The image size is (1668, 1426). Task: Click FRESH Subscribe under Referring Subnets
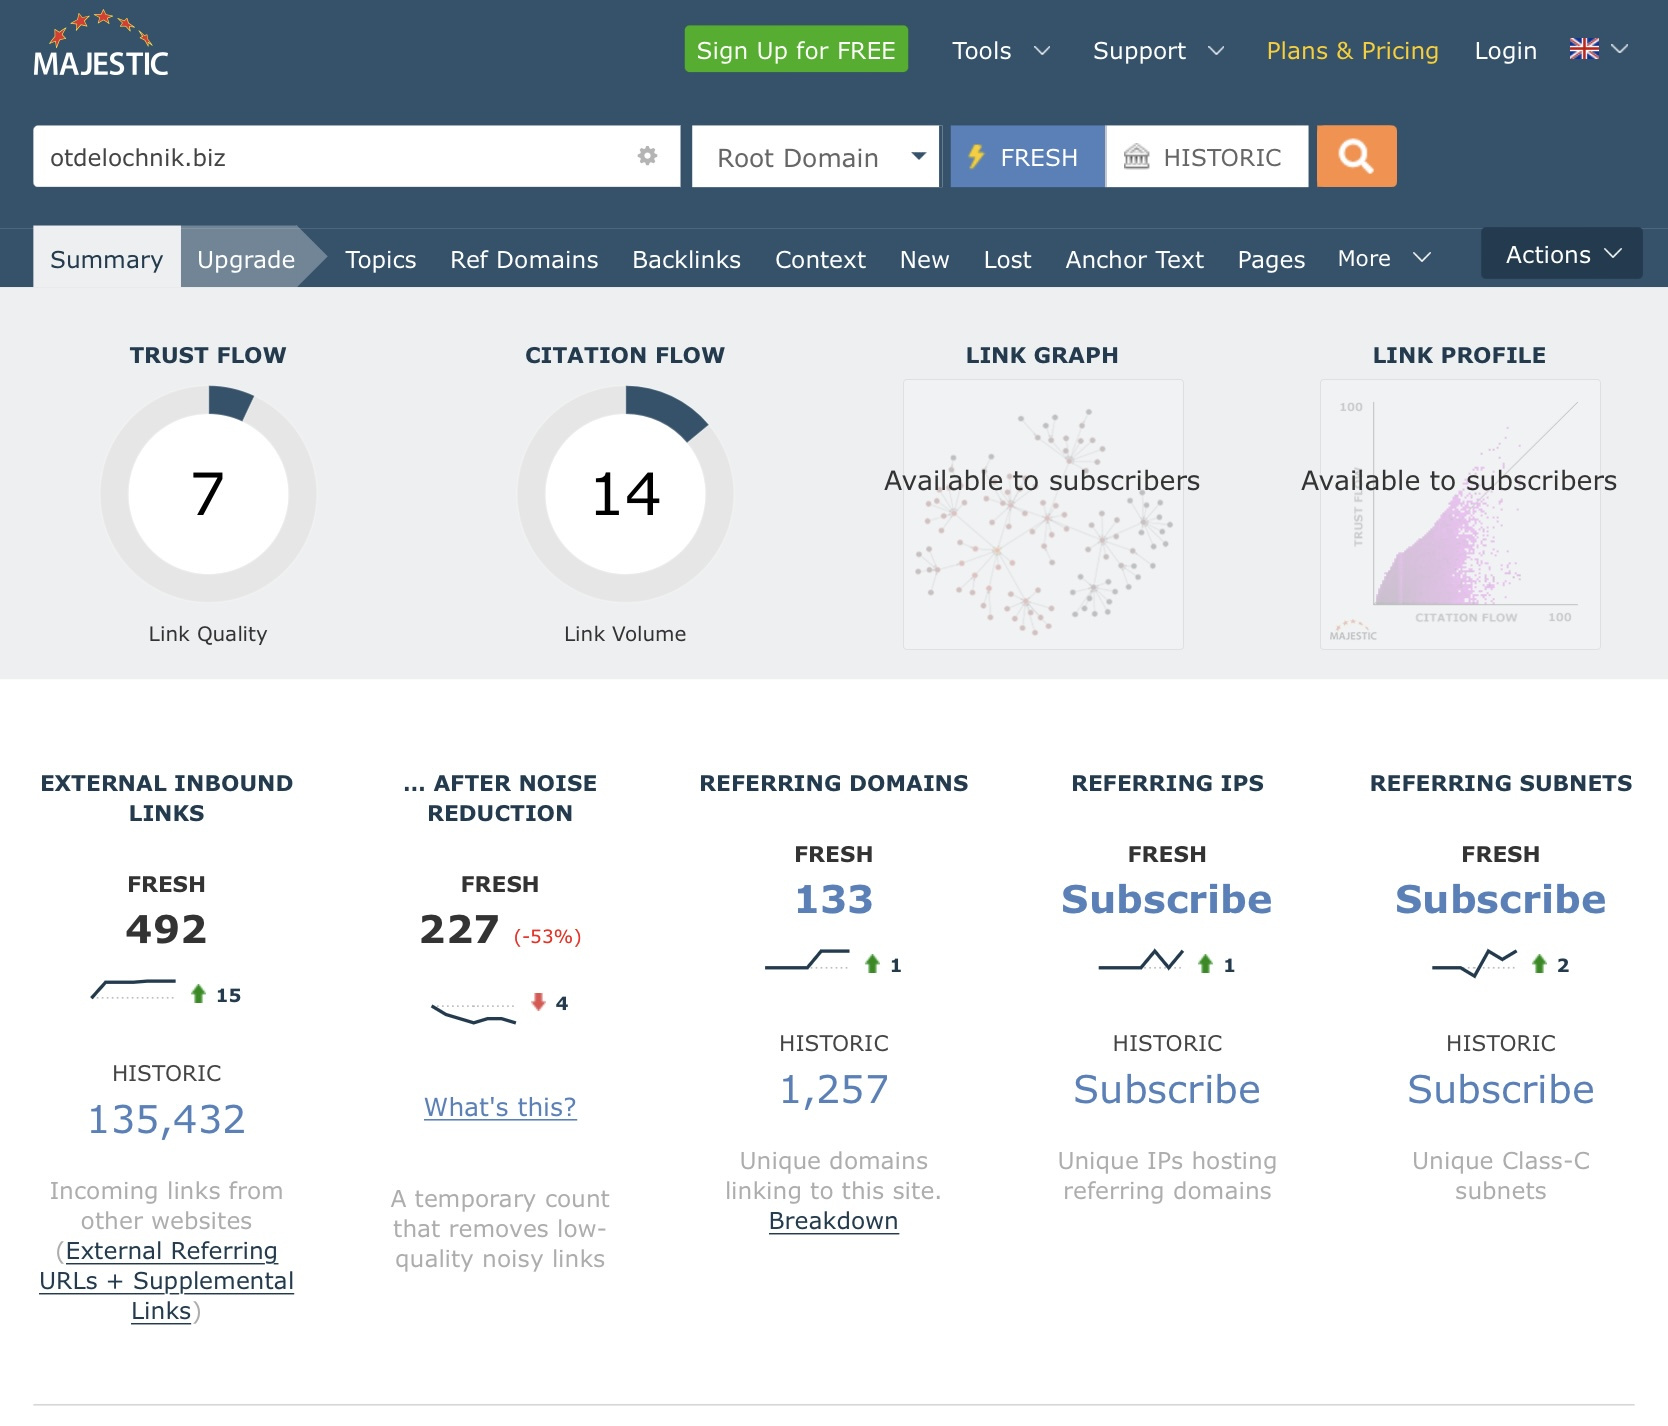click(1500, 899)
